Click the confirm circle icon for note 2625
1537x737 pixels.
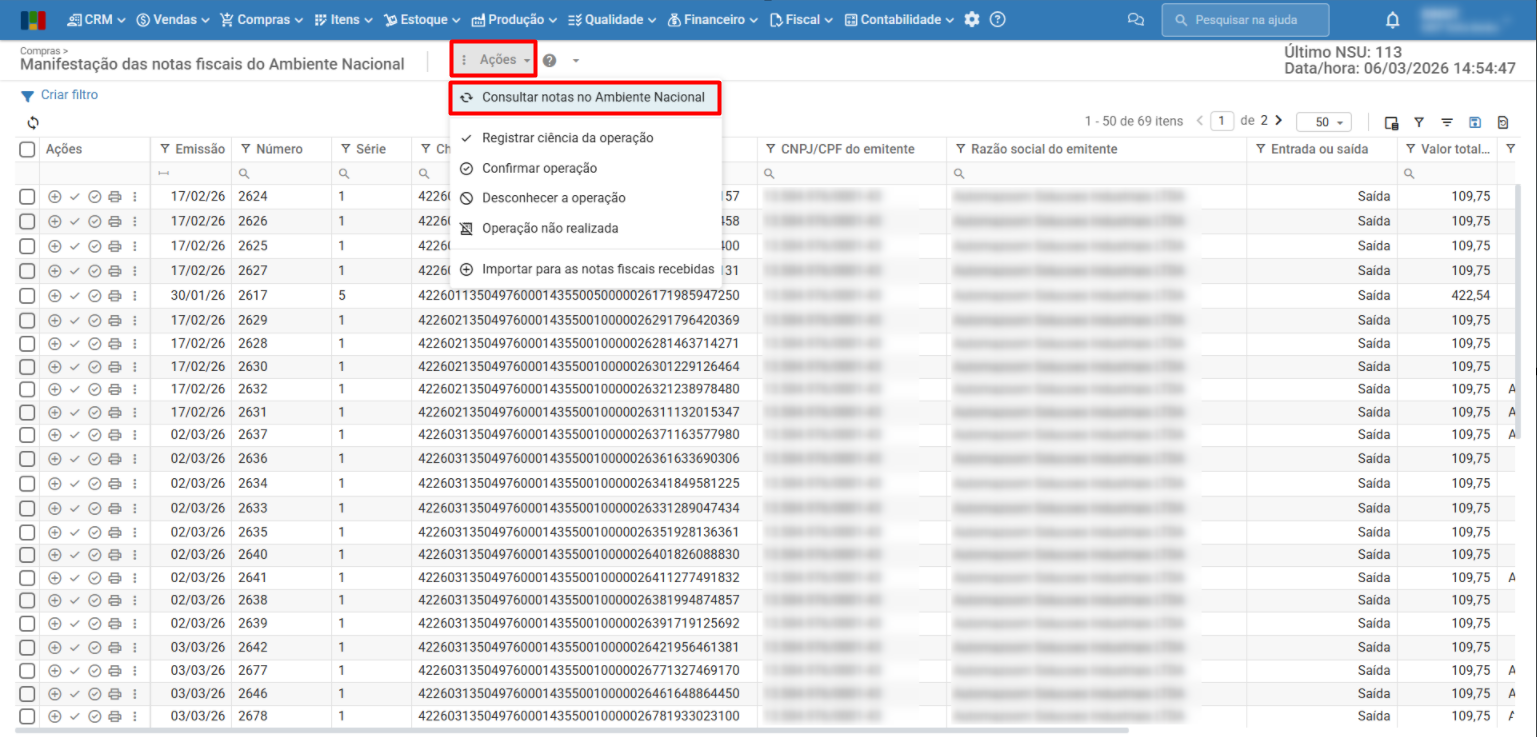(95, 246)
